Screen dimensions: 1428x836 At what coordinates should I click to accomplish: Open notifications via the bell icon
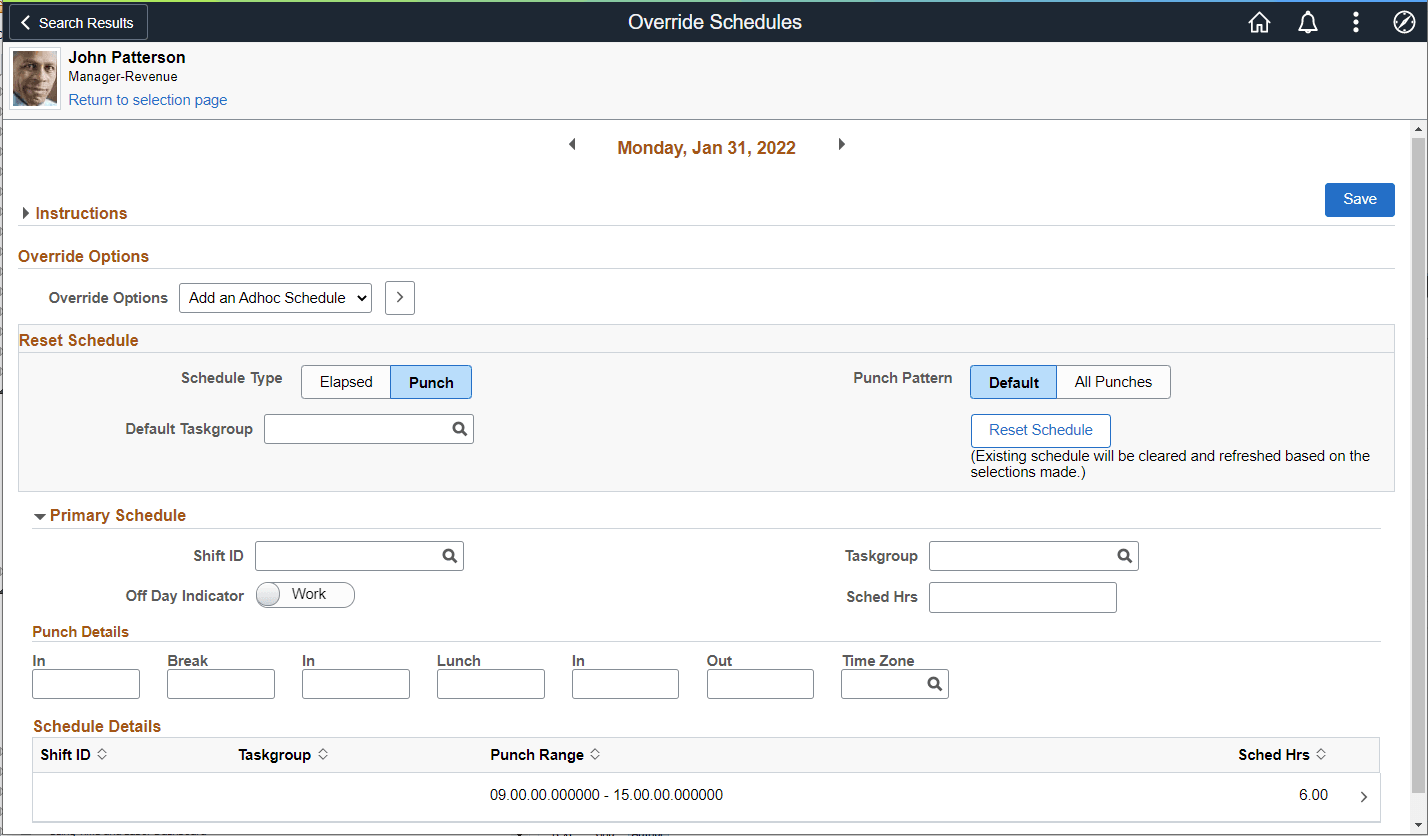point(1307,22)
